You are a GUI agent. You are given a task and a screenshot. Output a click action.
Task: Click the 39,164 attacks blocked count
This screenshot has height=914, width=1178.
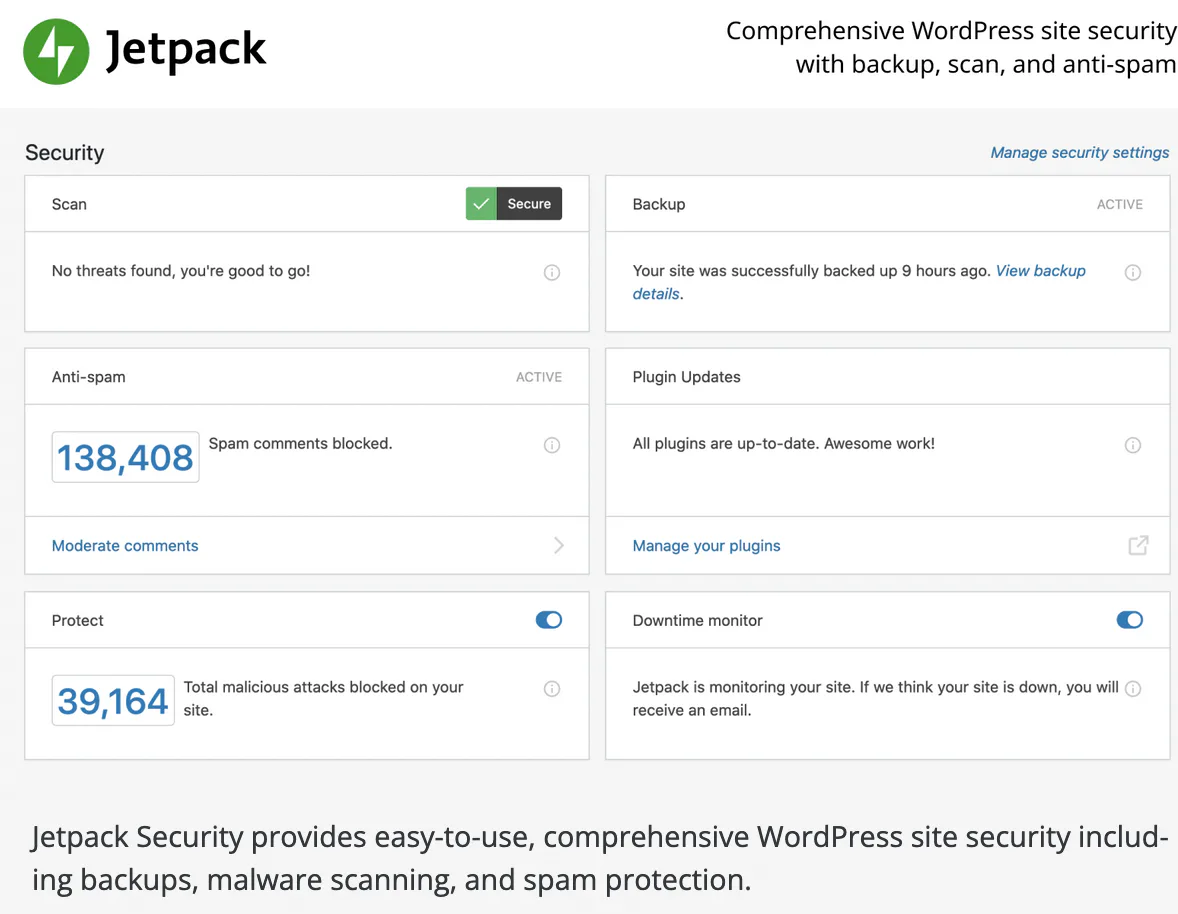pos(113,700)
